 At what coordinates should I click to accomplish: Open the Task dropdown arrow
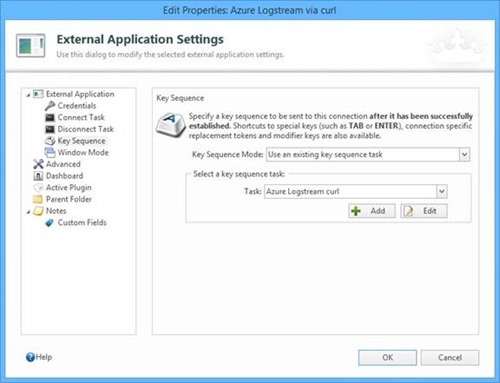[442, 191]
